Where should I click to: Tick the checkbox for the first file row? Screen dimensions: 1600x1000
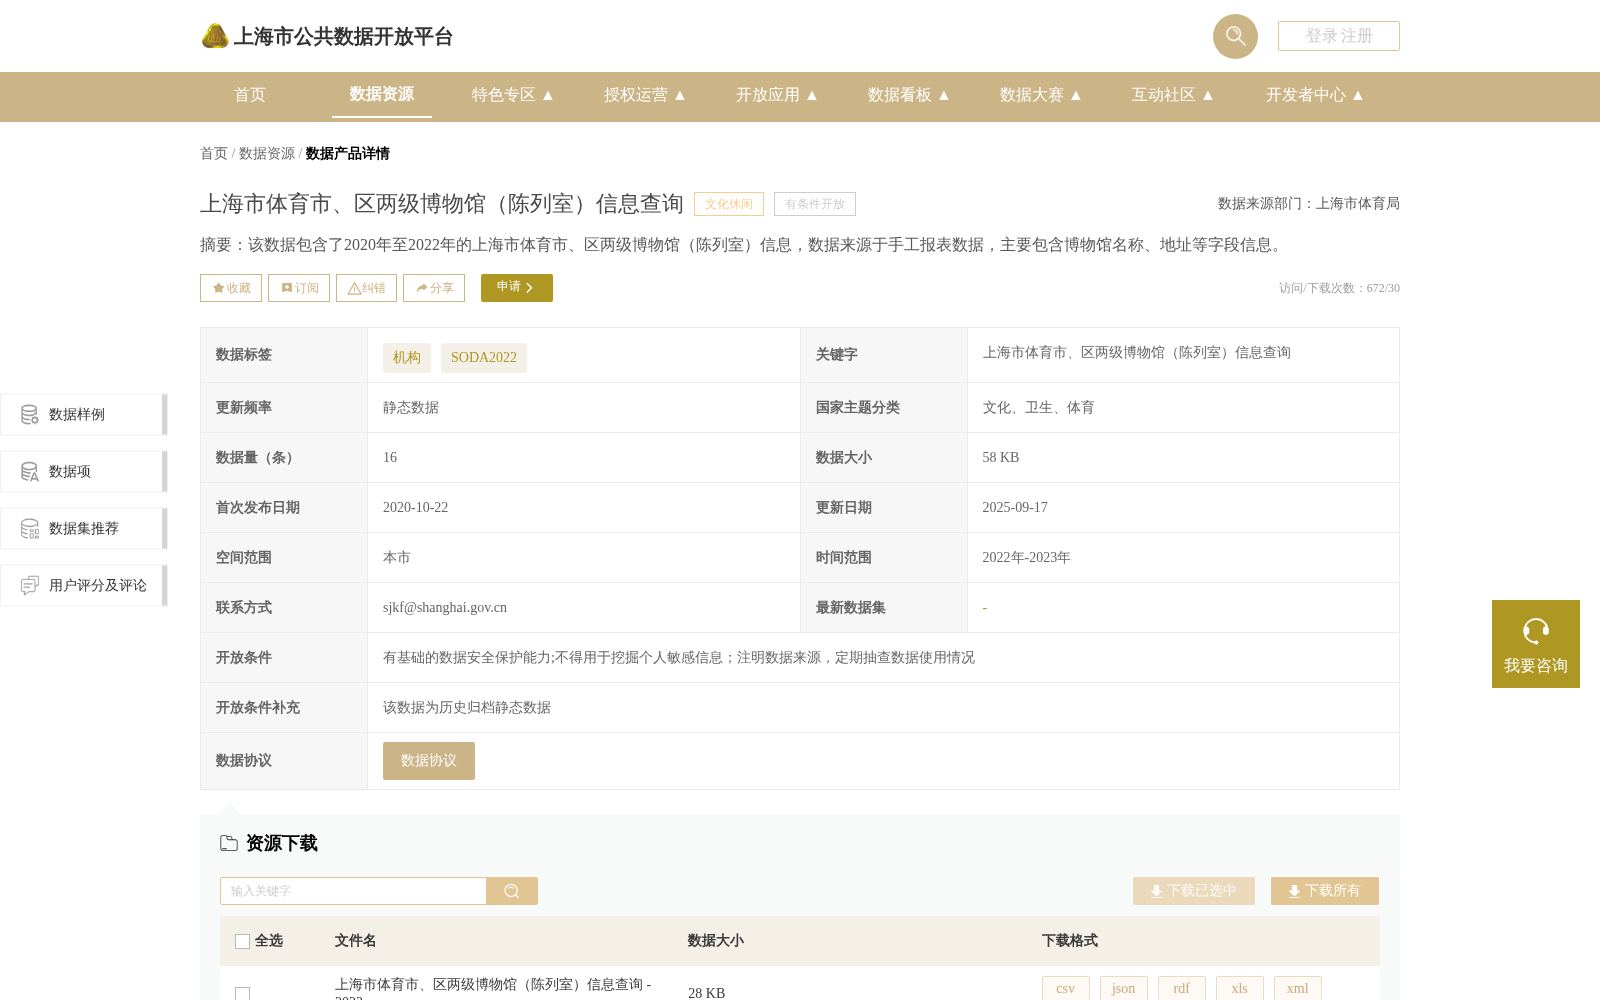pos(242,993)
